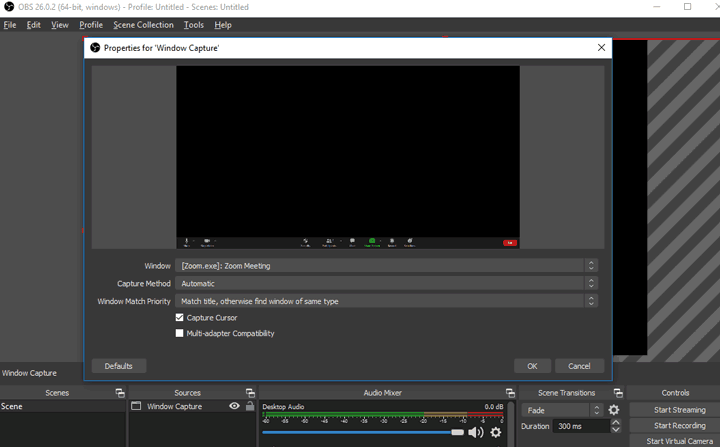Open the Scene Collection menu
This screenshot has width=720, height=447.
(143, 25)
